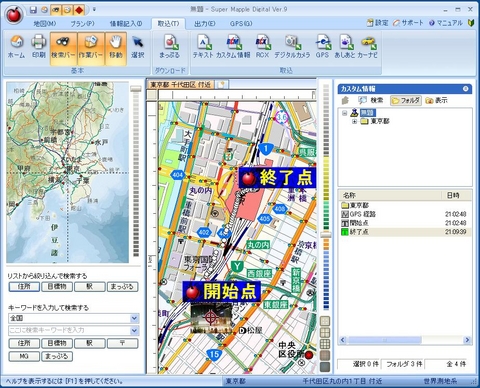Sort by 日時 column header
Viewport: 480px width, 388px height.
click(456, 195)
